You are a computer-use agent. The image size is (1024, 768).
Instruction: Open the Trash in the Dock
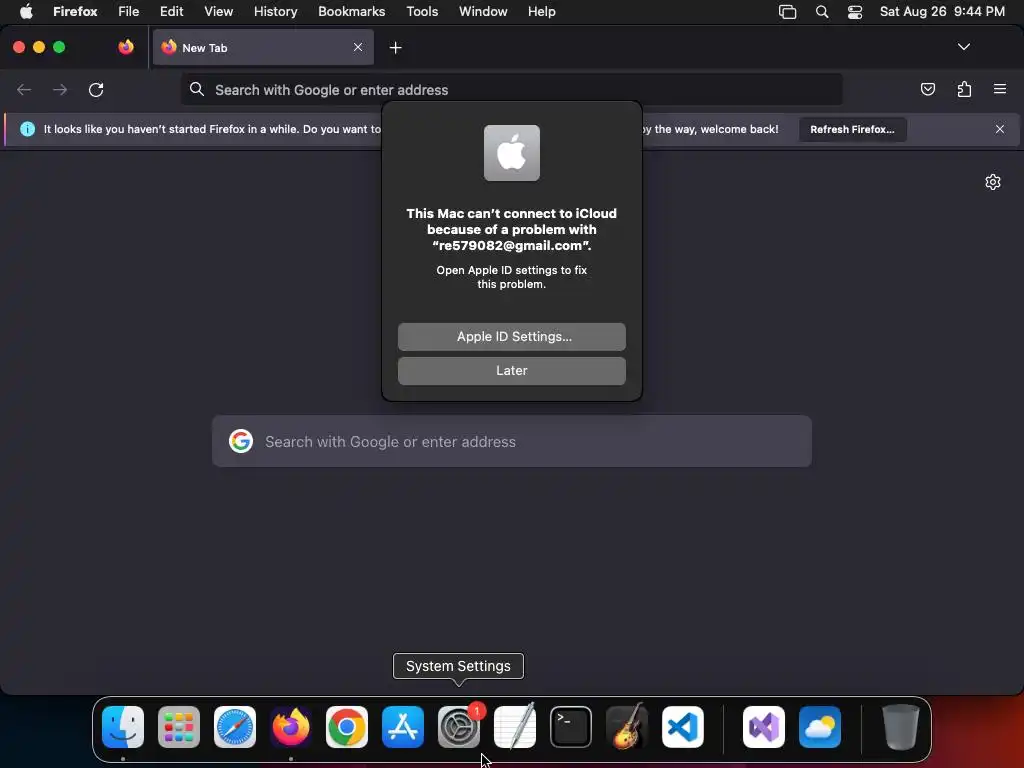tap(901, 727)
